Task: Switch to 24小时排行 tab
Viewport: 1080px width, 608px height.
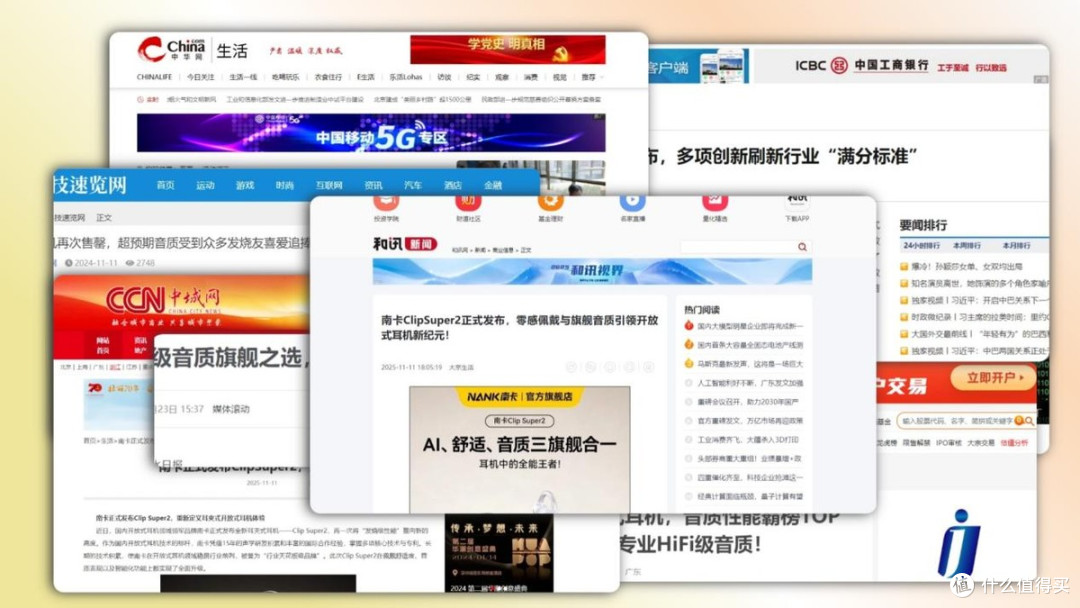Action: click(922, 245)
